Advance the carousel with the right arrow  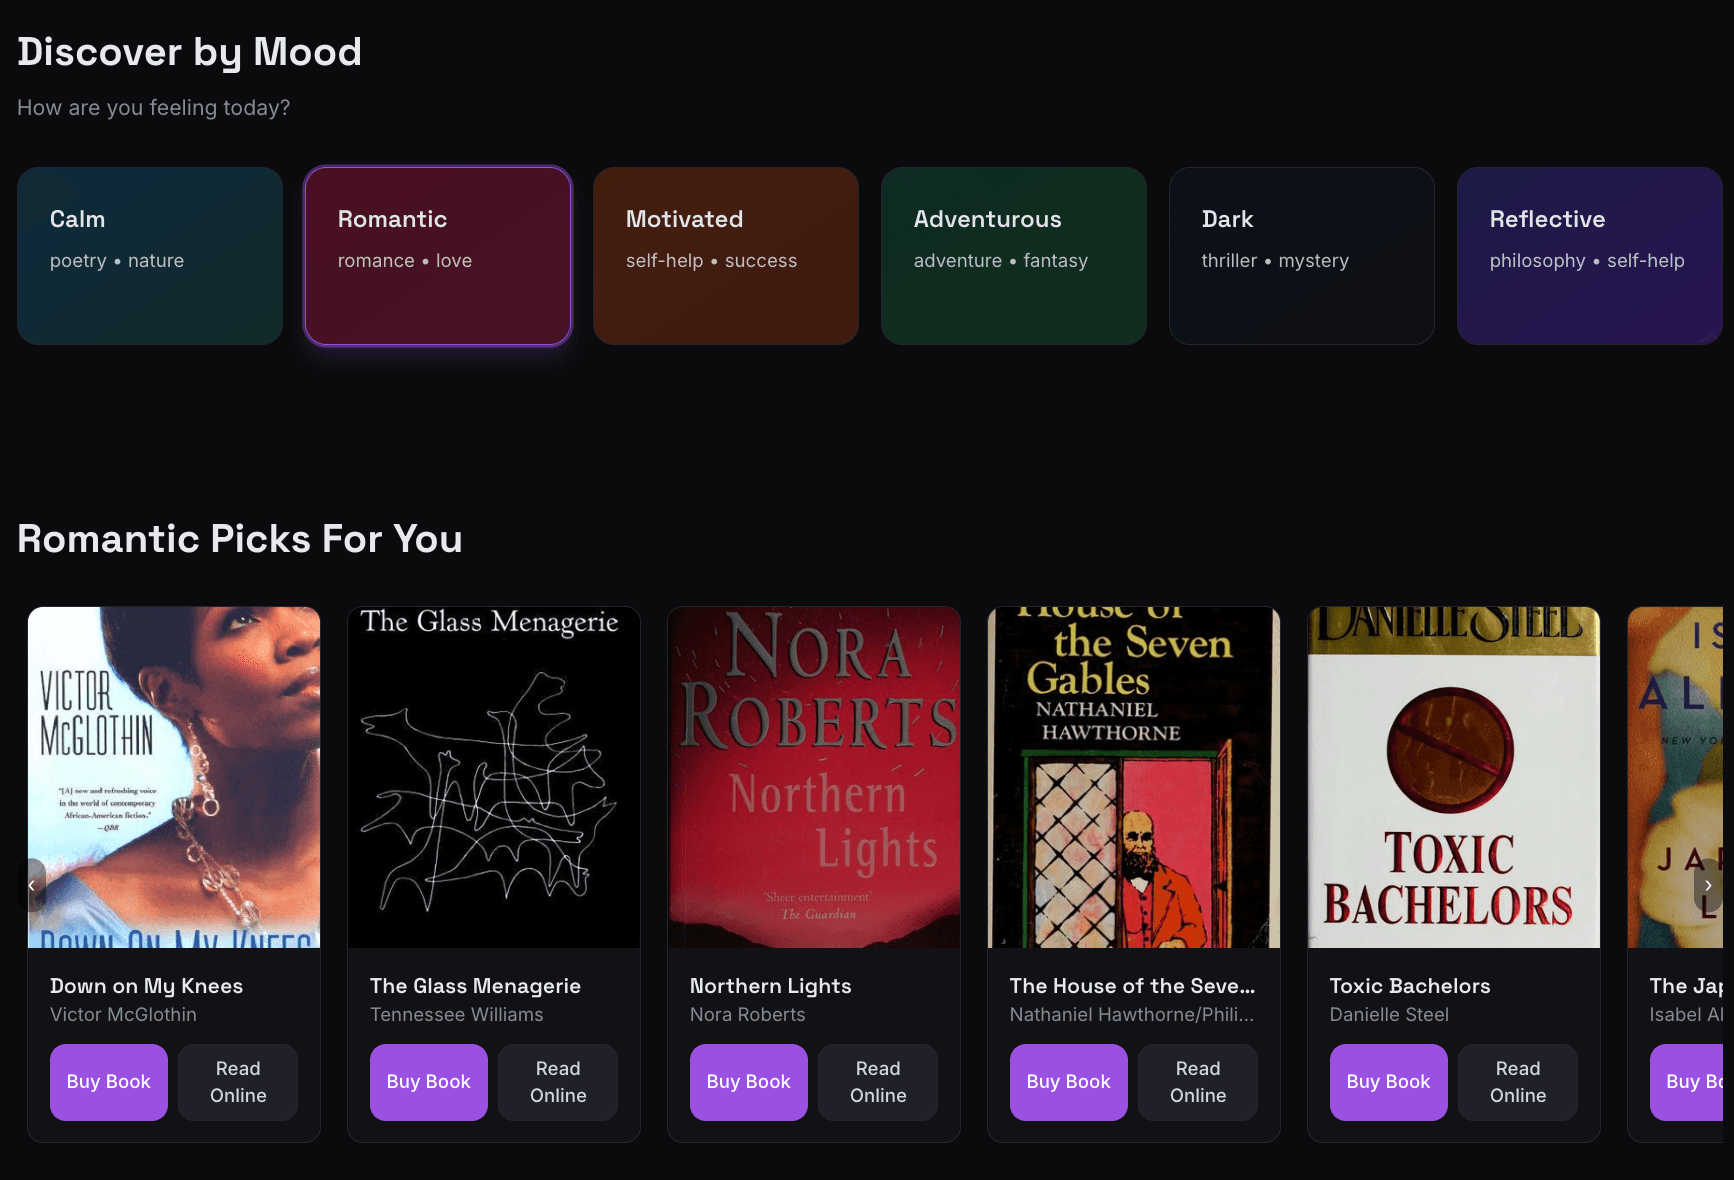click(x=1708, y=885)
